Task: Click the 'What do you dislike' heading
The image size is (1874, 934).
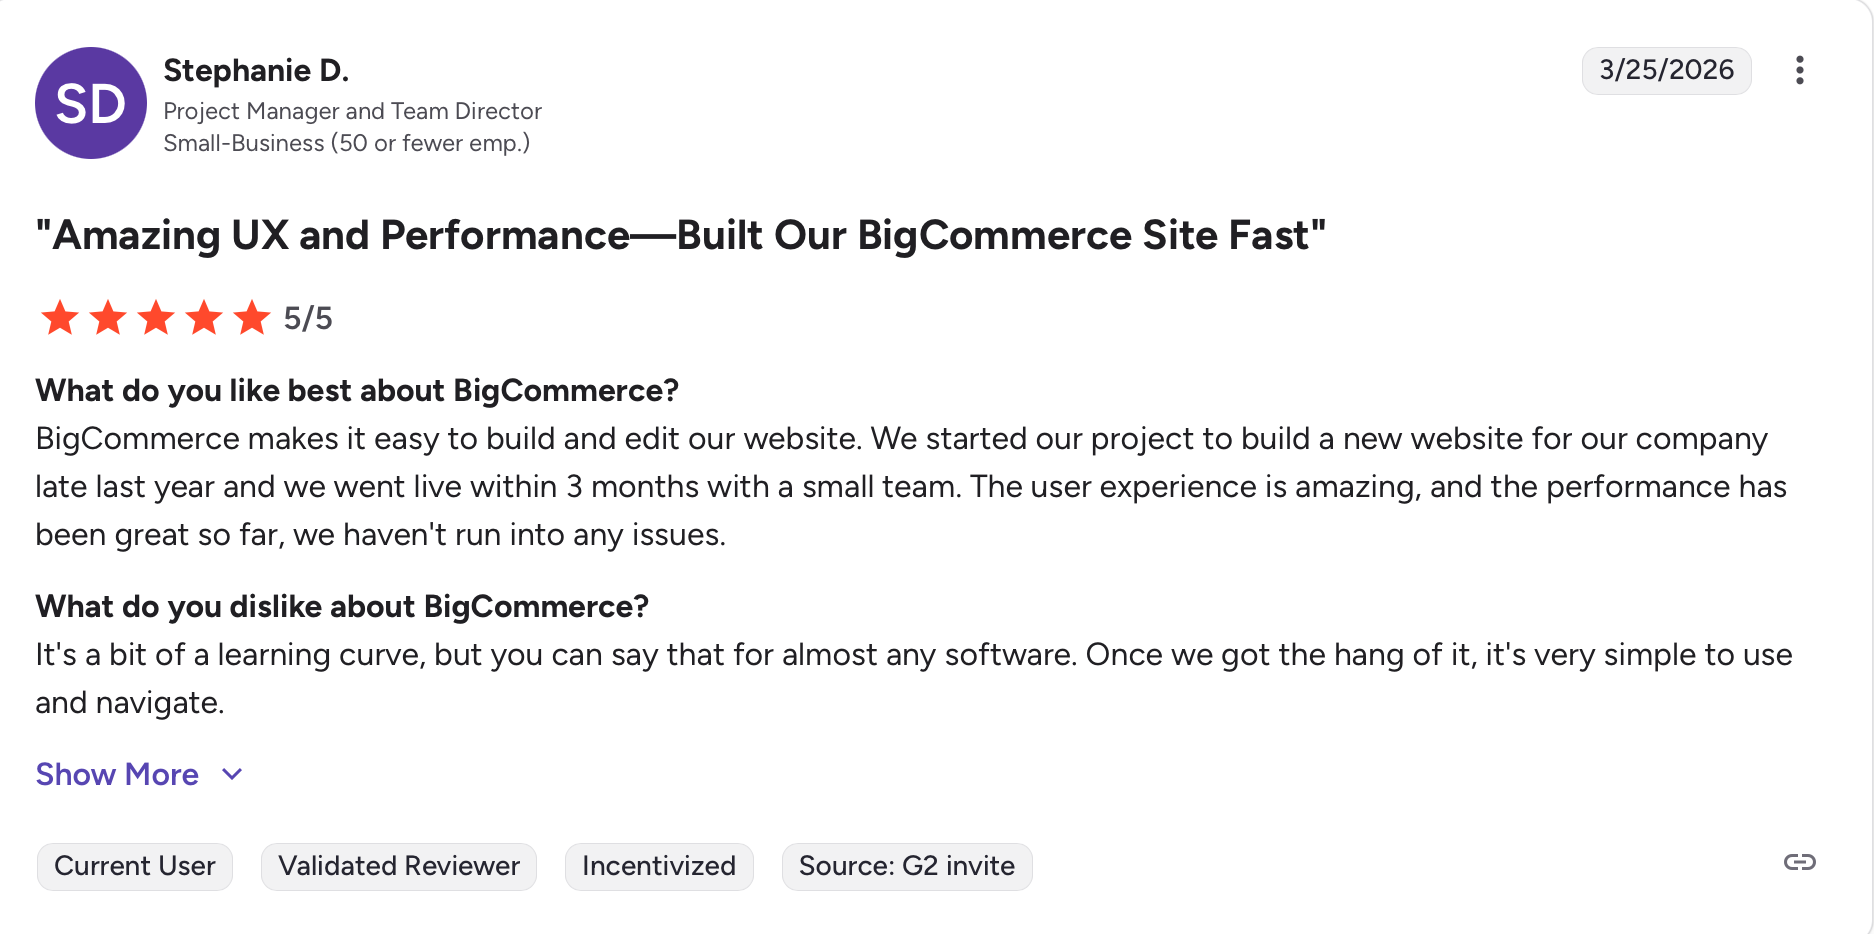Action: [342, 606]
